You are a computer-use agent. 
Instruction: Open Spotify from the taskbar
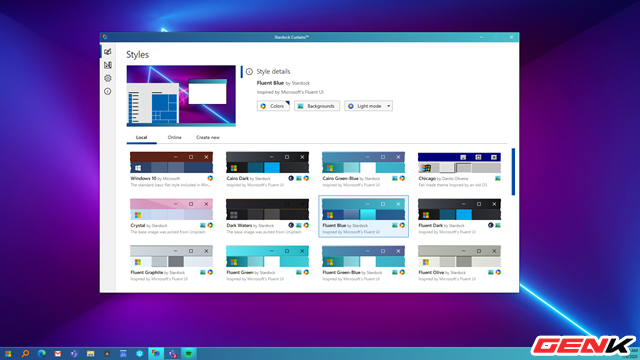click(188, 354)
